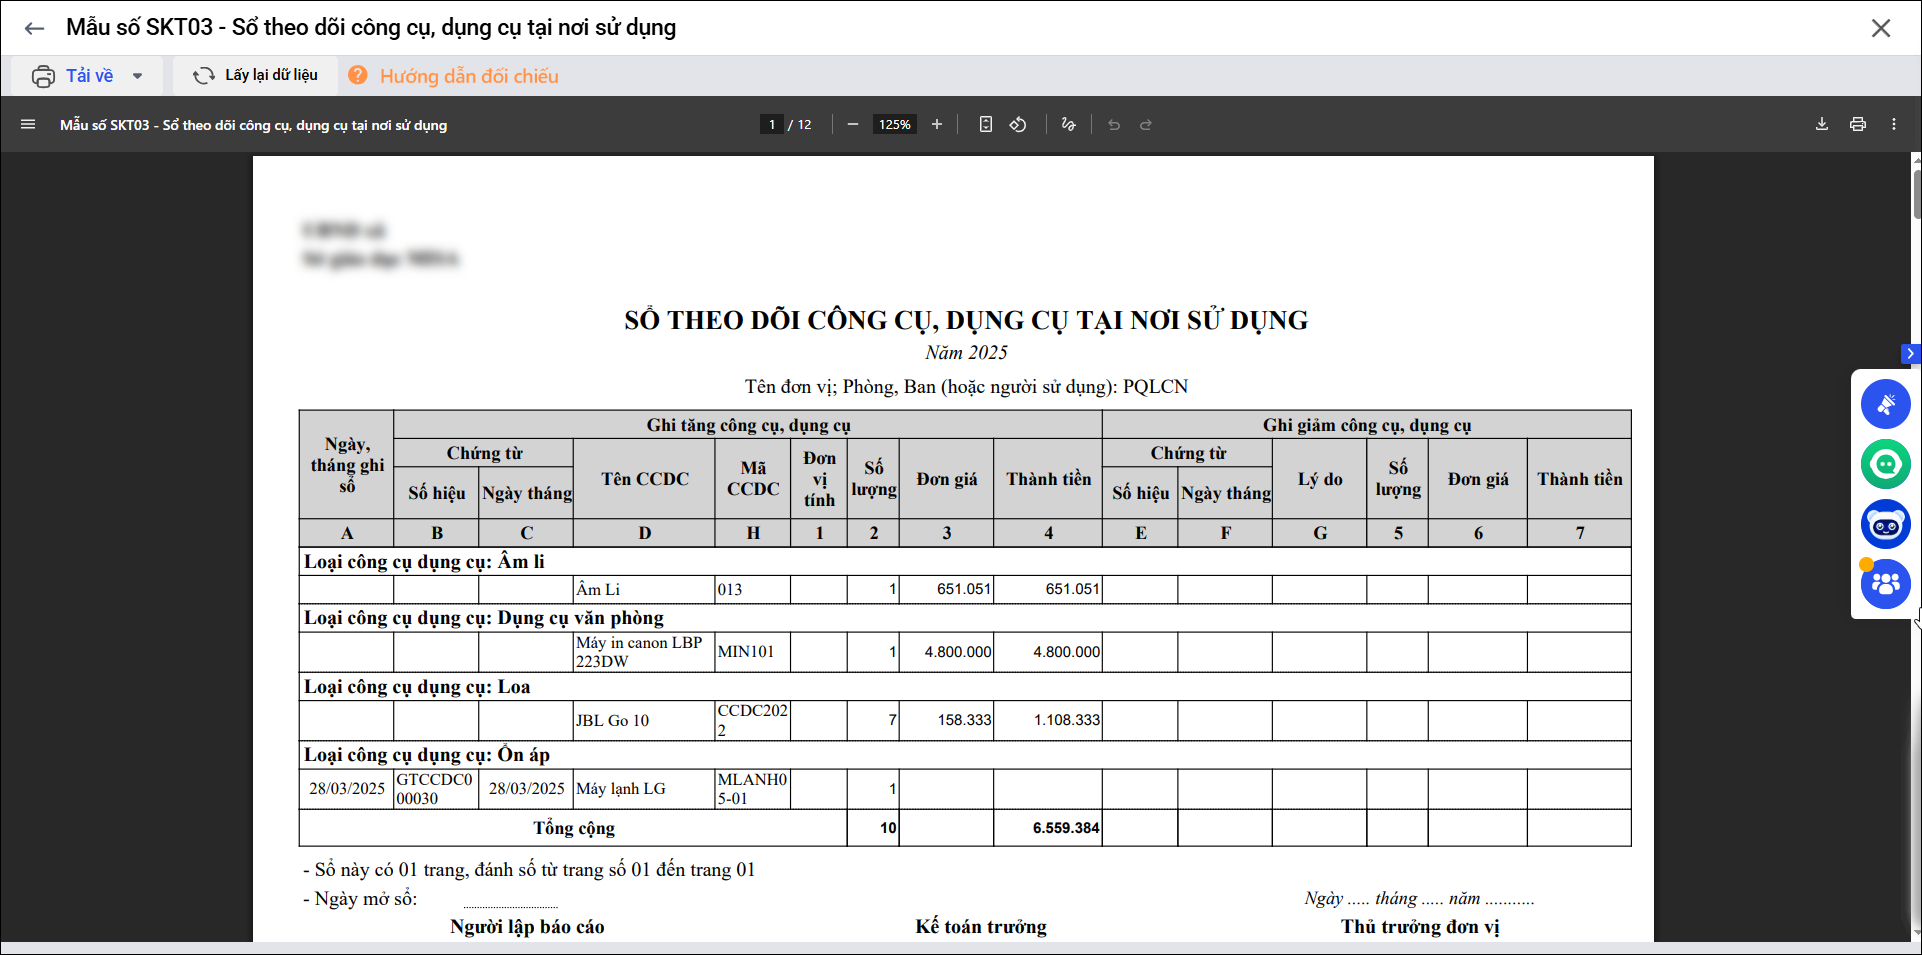This screenshot has width=1922, height=955.
Task: Open the Hướng dẫn đối chiếu link
Action: (x=469, y=76)
